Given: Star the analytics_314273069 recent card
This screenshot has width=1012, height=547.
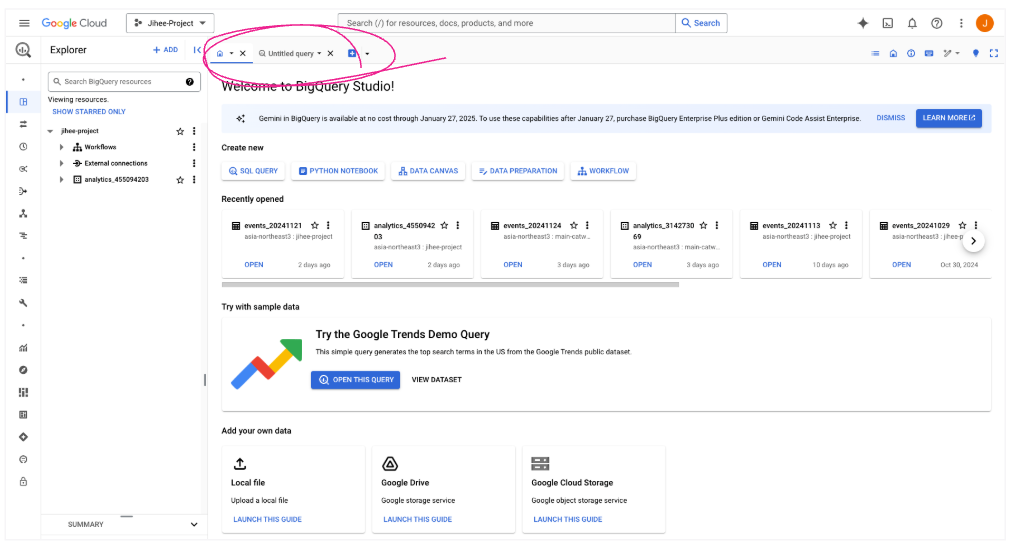Looking at the screenshot, I should click(703, 226).
